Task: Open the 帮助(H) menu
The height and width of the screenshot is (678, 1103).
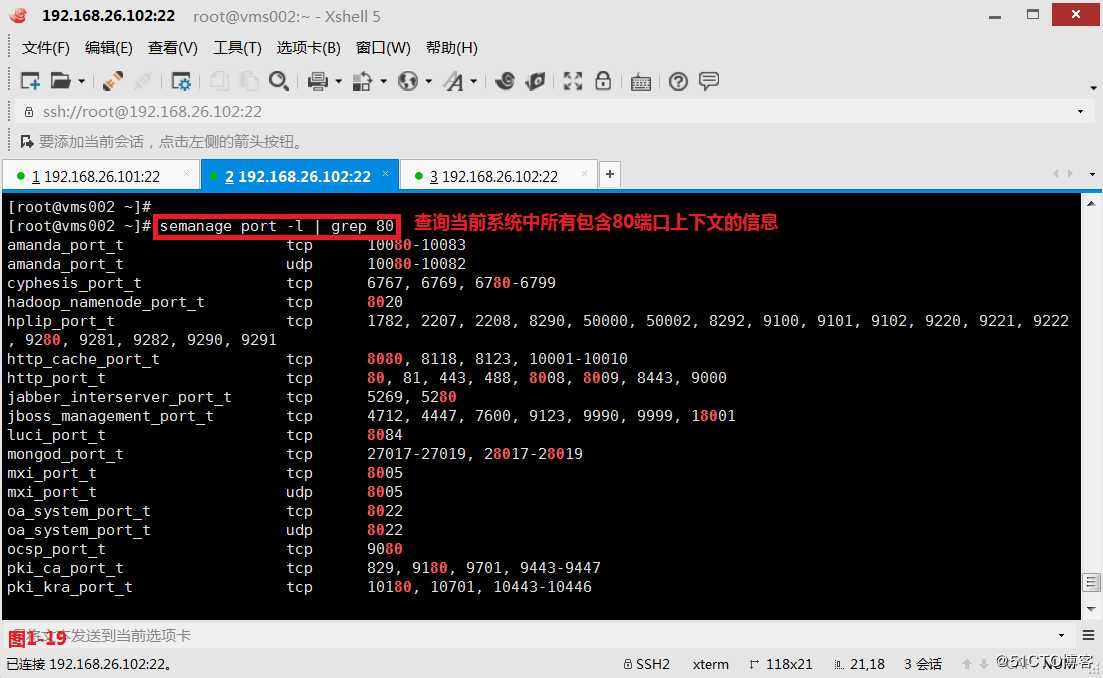Action: click(x=452, y=48)
